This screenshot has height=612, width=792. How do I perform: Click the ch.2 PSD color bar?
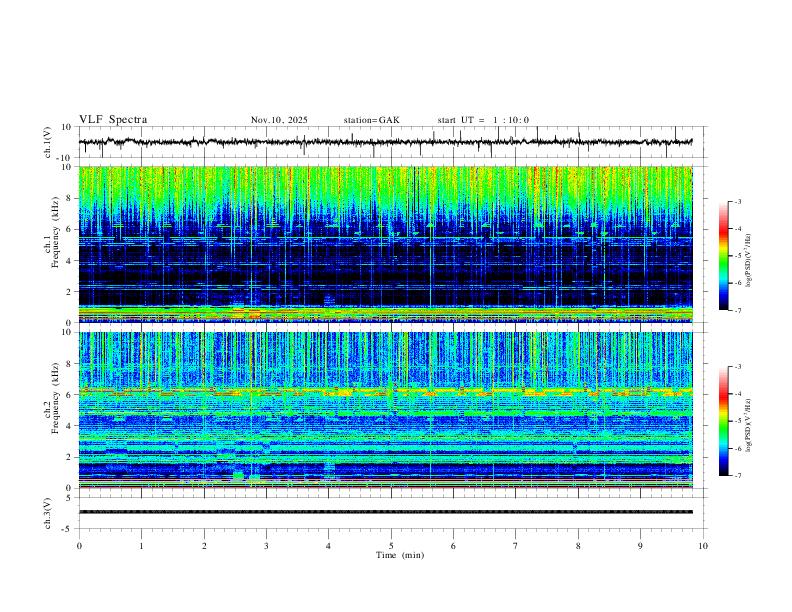pyautogui.click(x=724, y=421)
